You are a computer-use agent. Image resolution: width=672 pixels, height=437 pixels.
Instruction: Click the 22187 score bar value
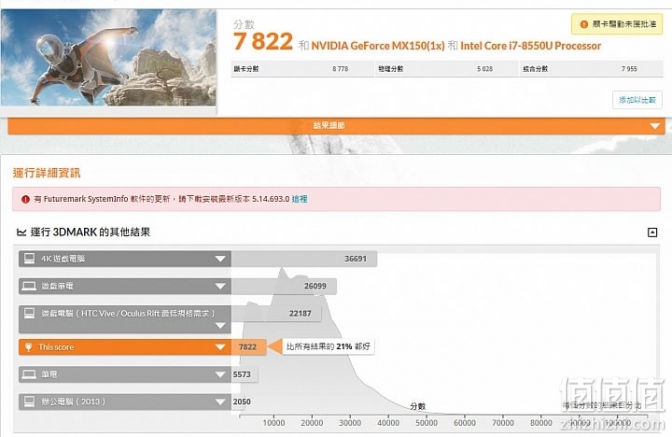point(300,314)
